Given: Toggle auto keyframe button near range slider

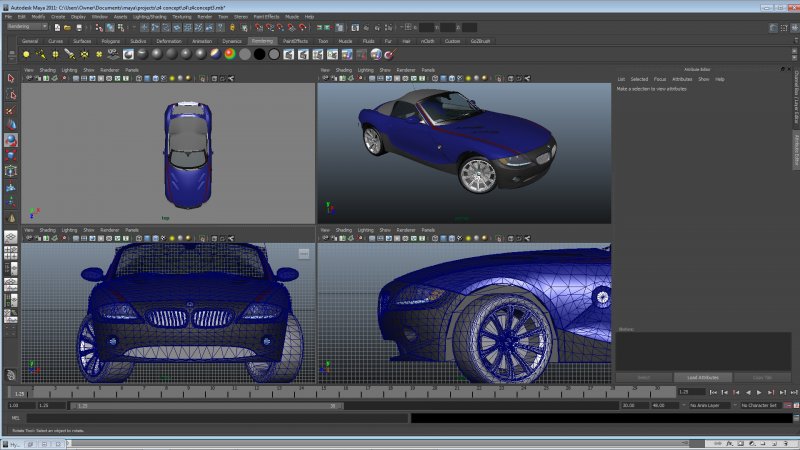Looking at the screenshot, I should click(788, 405).
